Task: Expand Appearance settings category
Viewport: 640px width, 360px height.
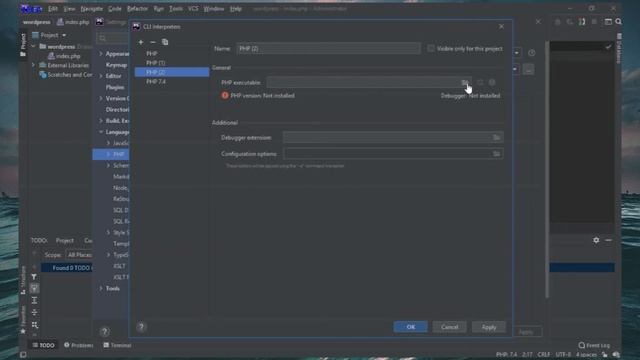Action: pyautogui.click(x=101, y=54)
